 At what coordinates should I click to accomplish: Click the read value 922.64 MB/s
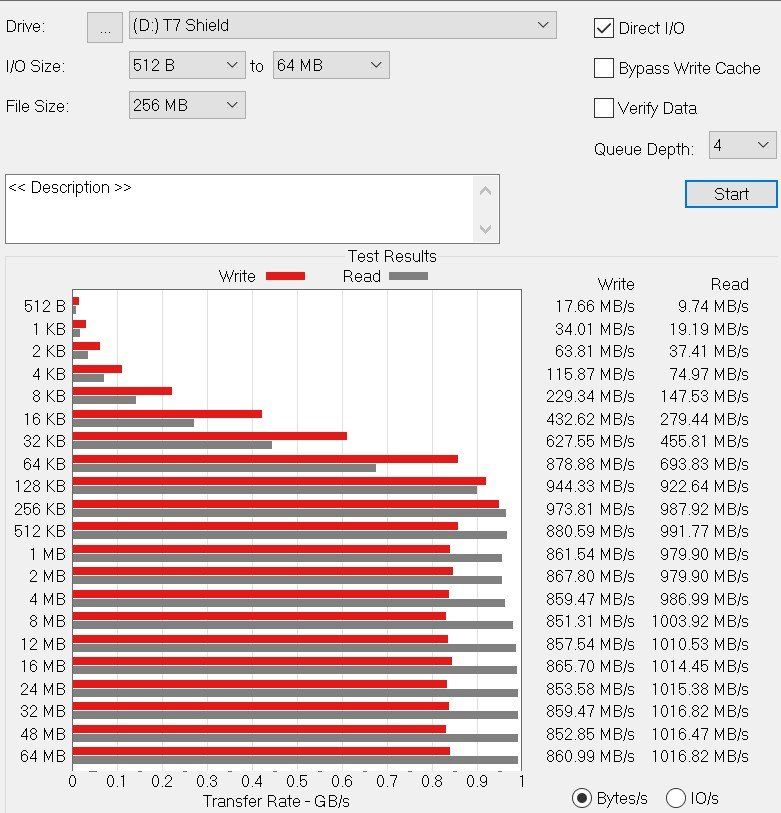click(x=704, y=486)
